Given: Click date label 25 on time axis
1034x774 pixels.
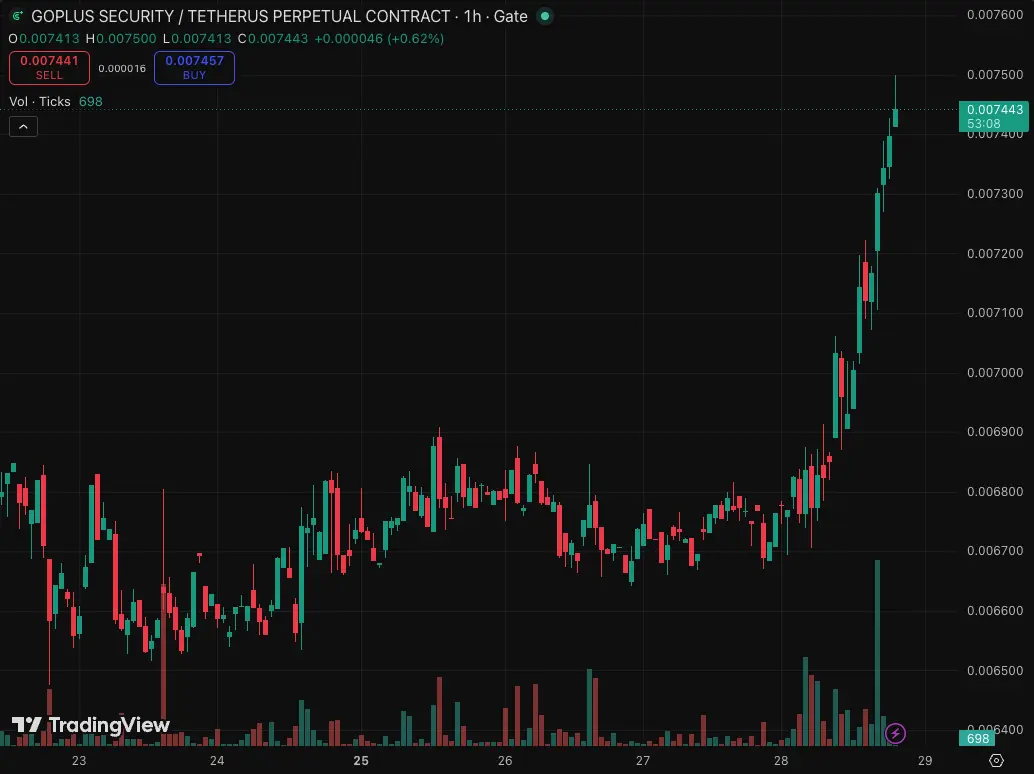Looking at the screenshot, I should (361, 761).
